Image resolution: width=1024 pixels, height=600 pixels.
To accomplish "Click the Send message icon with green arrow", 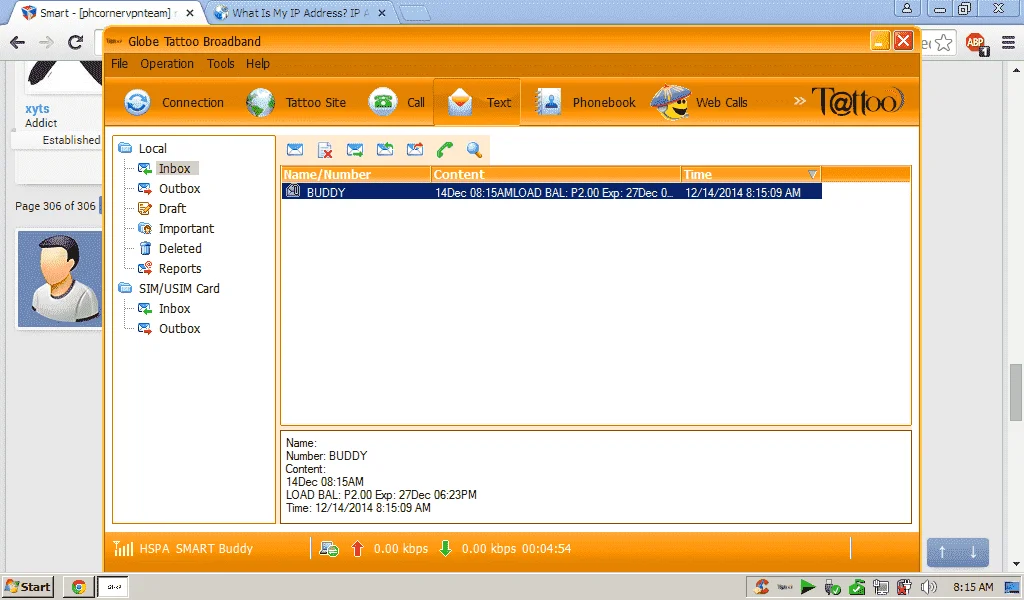I will tap(355, 150).
